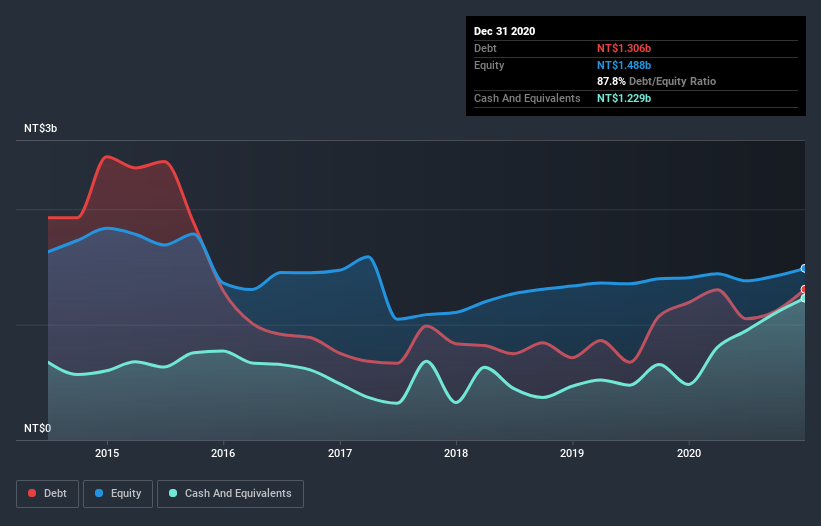The image size is (821, 526).
Task: Click the tooltip Debt row label
Action: tap(485, 48)
